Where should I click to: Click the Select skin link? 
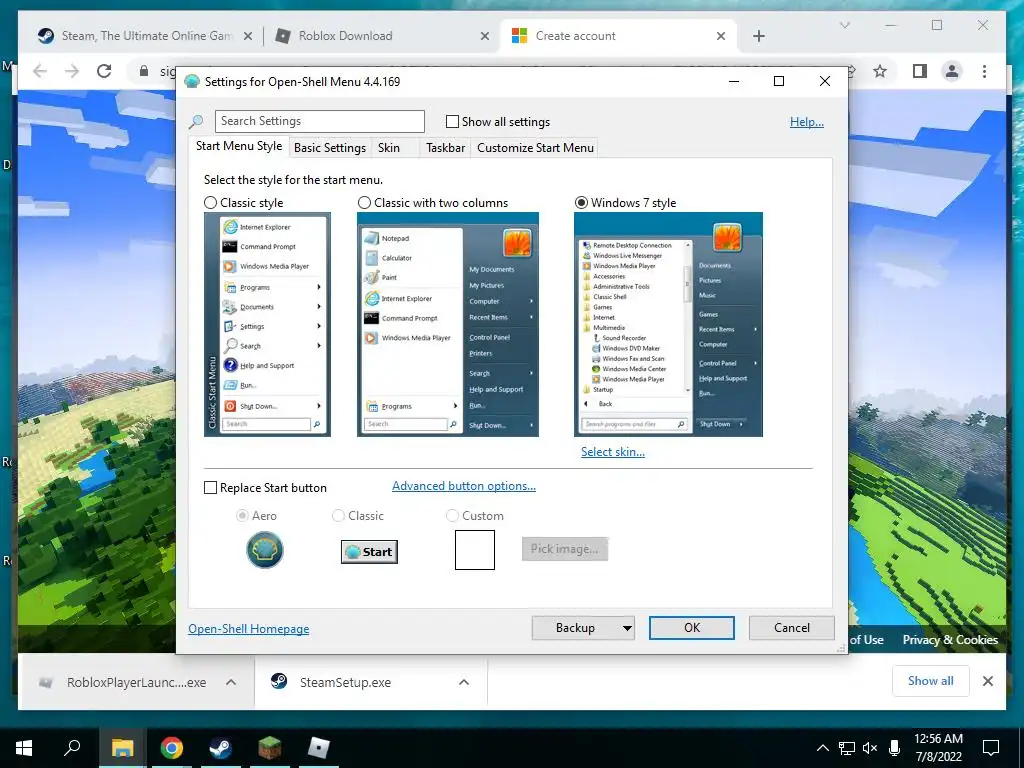click(x=613, y=452)
